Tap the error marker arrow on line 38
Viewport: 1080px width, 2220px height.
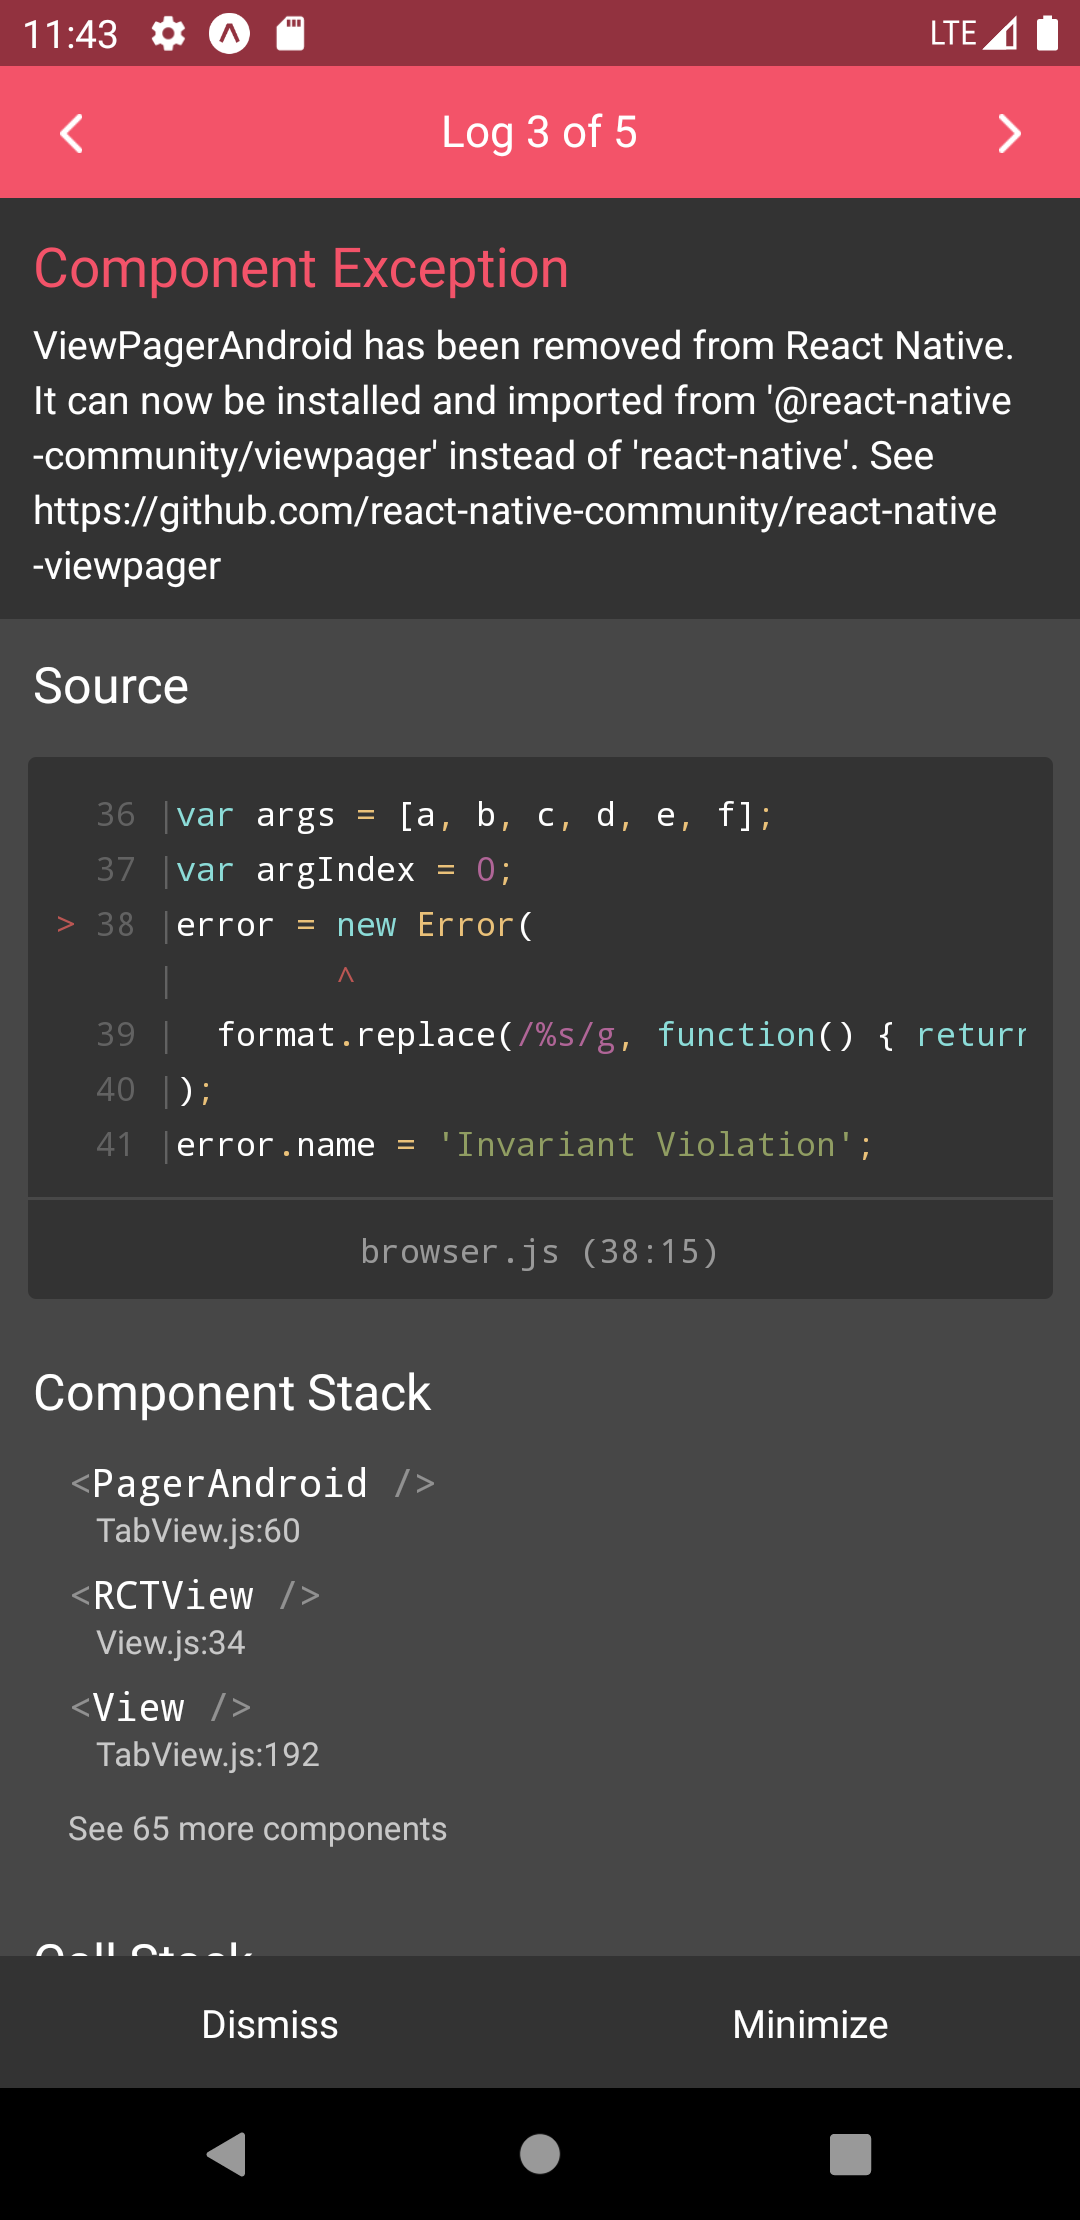coord(66,924)
